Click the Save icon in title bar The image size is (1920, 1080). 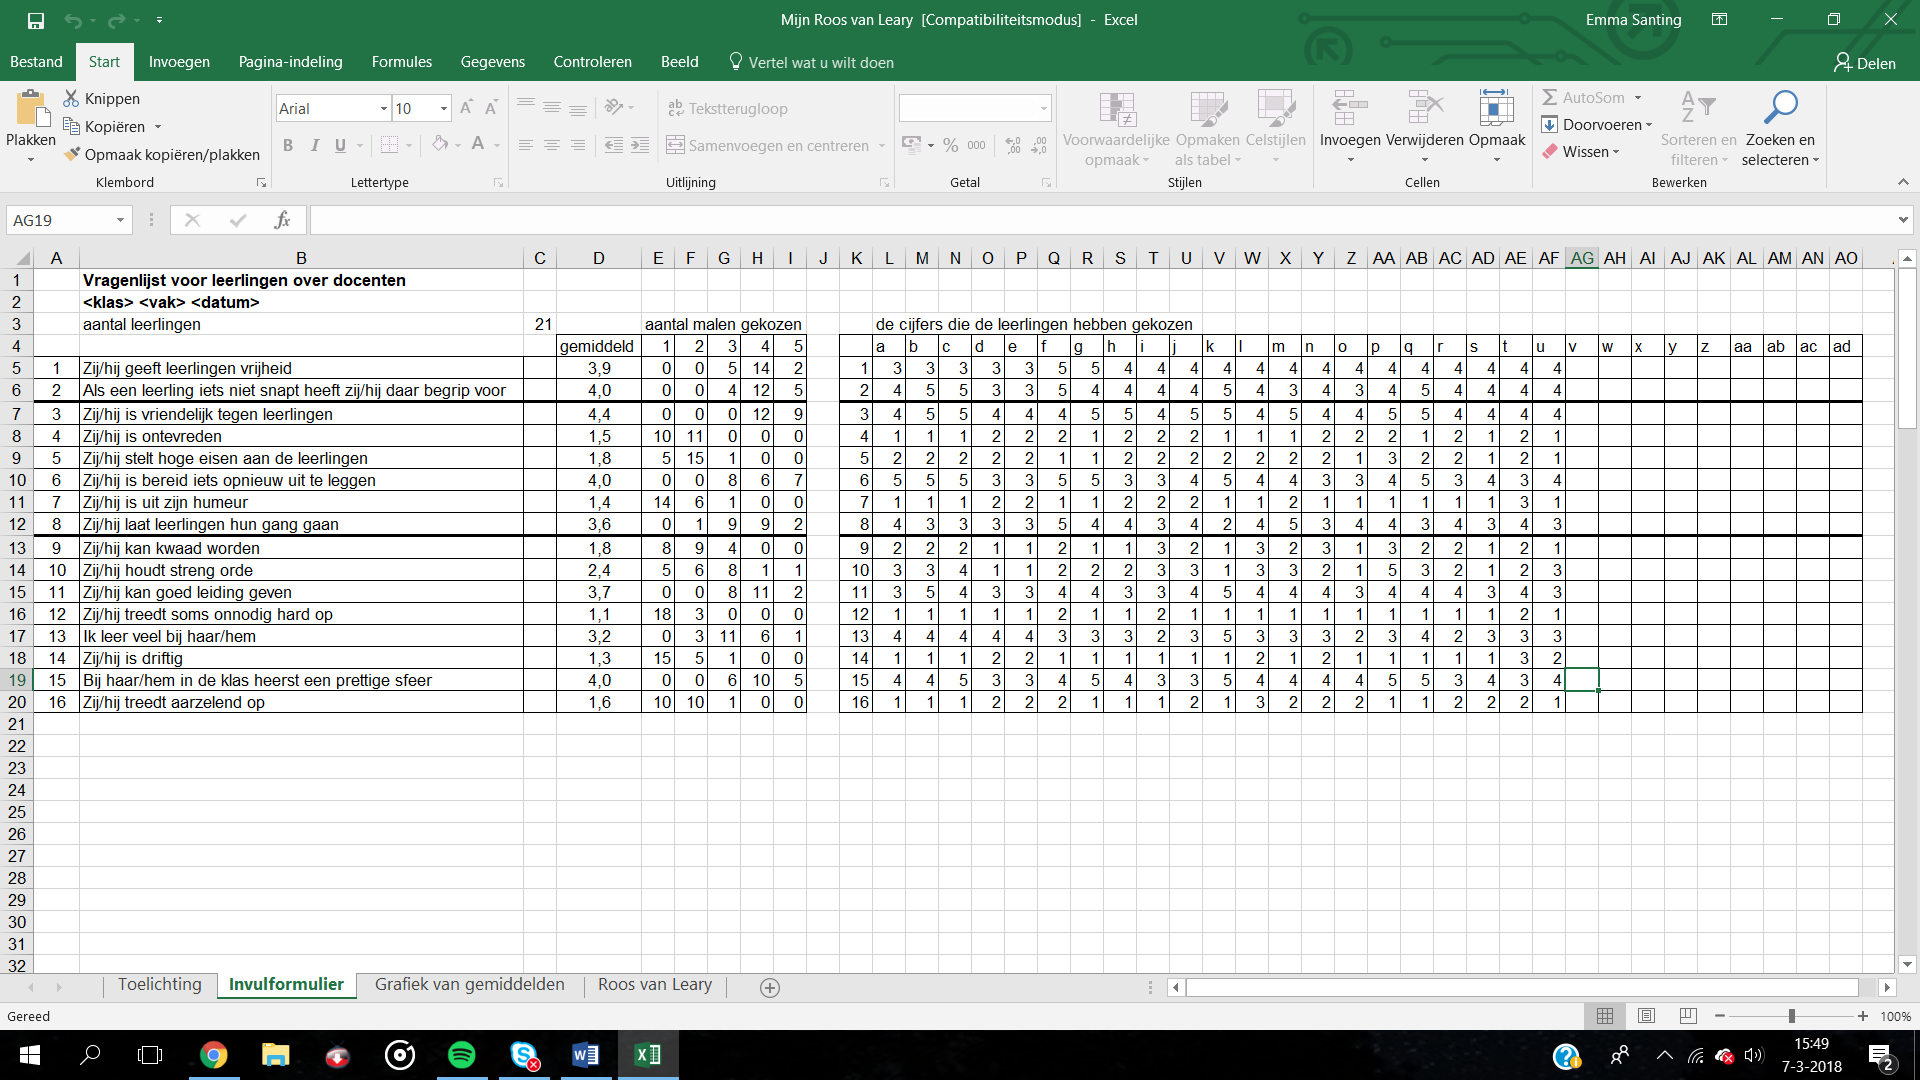point(36,20)
